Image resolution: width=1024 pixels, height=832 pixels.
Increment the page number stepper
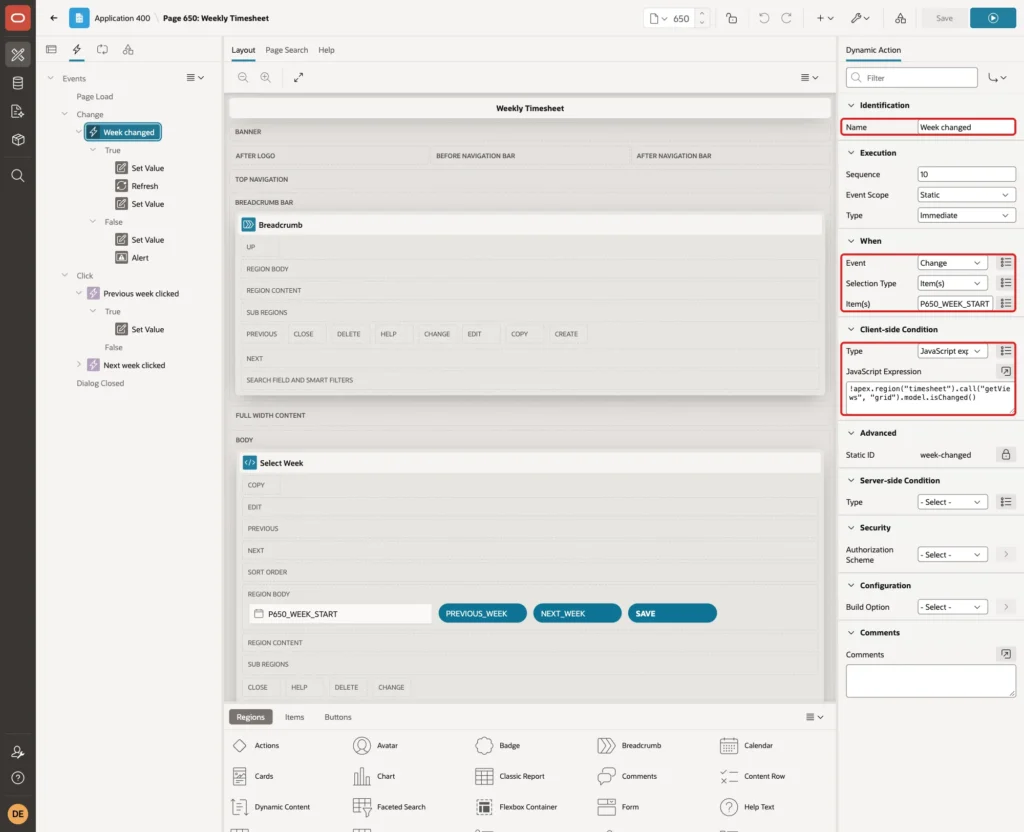[702, 14]
